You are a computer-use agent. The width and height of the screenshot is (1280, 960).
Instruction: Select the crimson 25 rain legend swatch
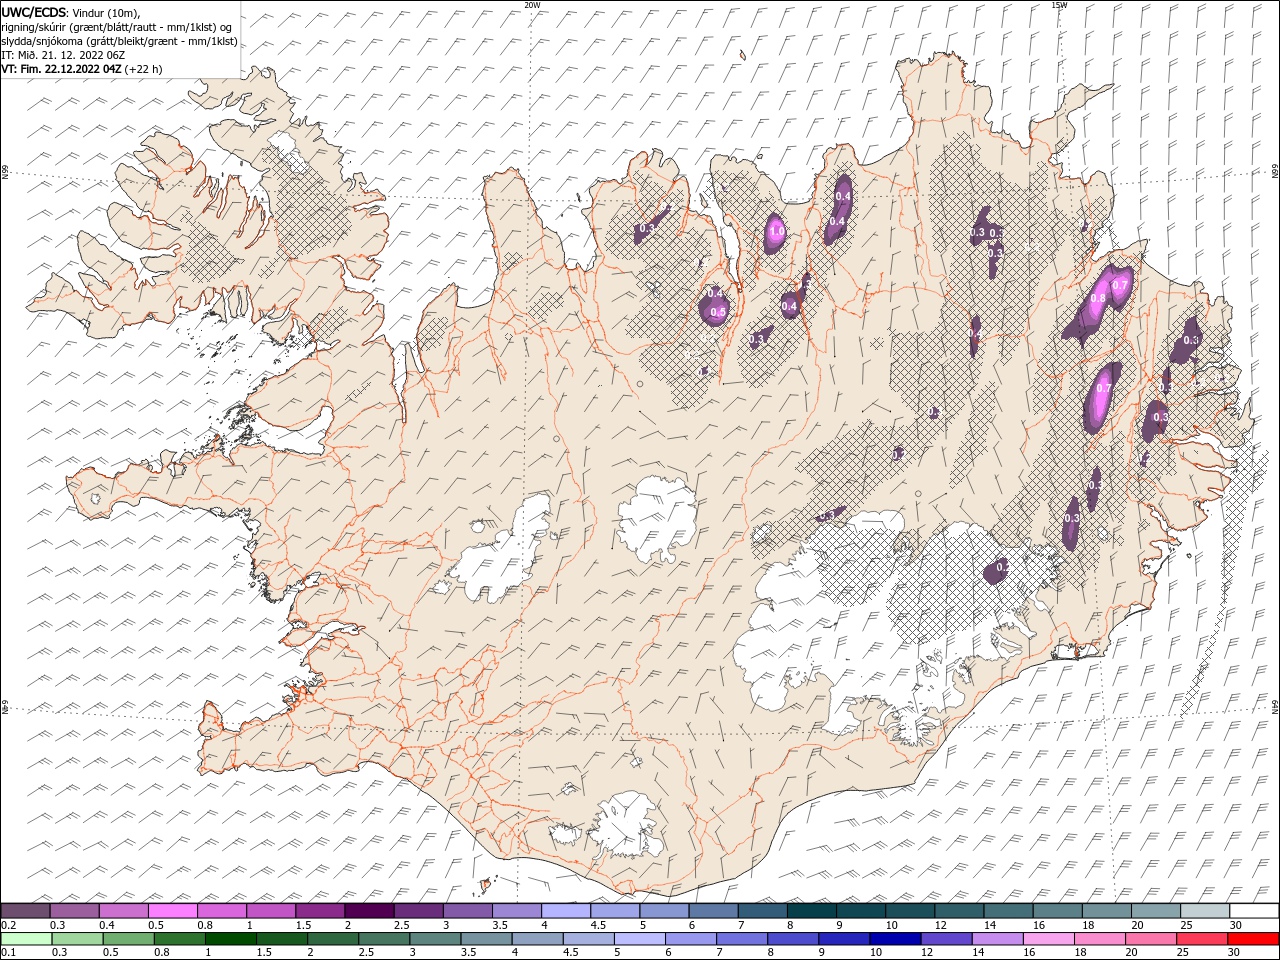1201,938
